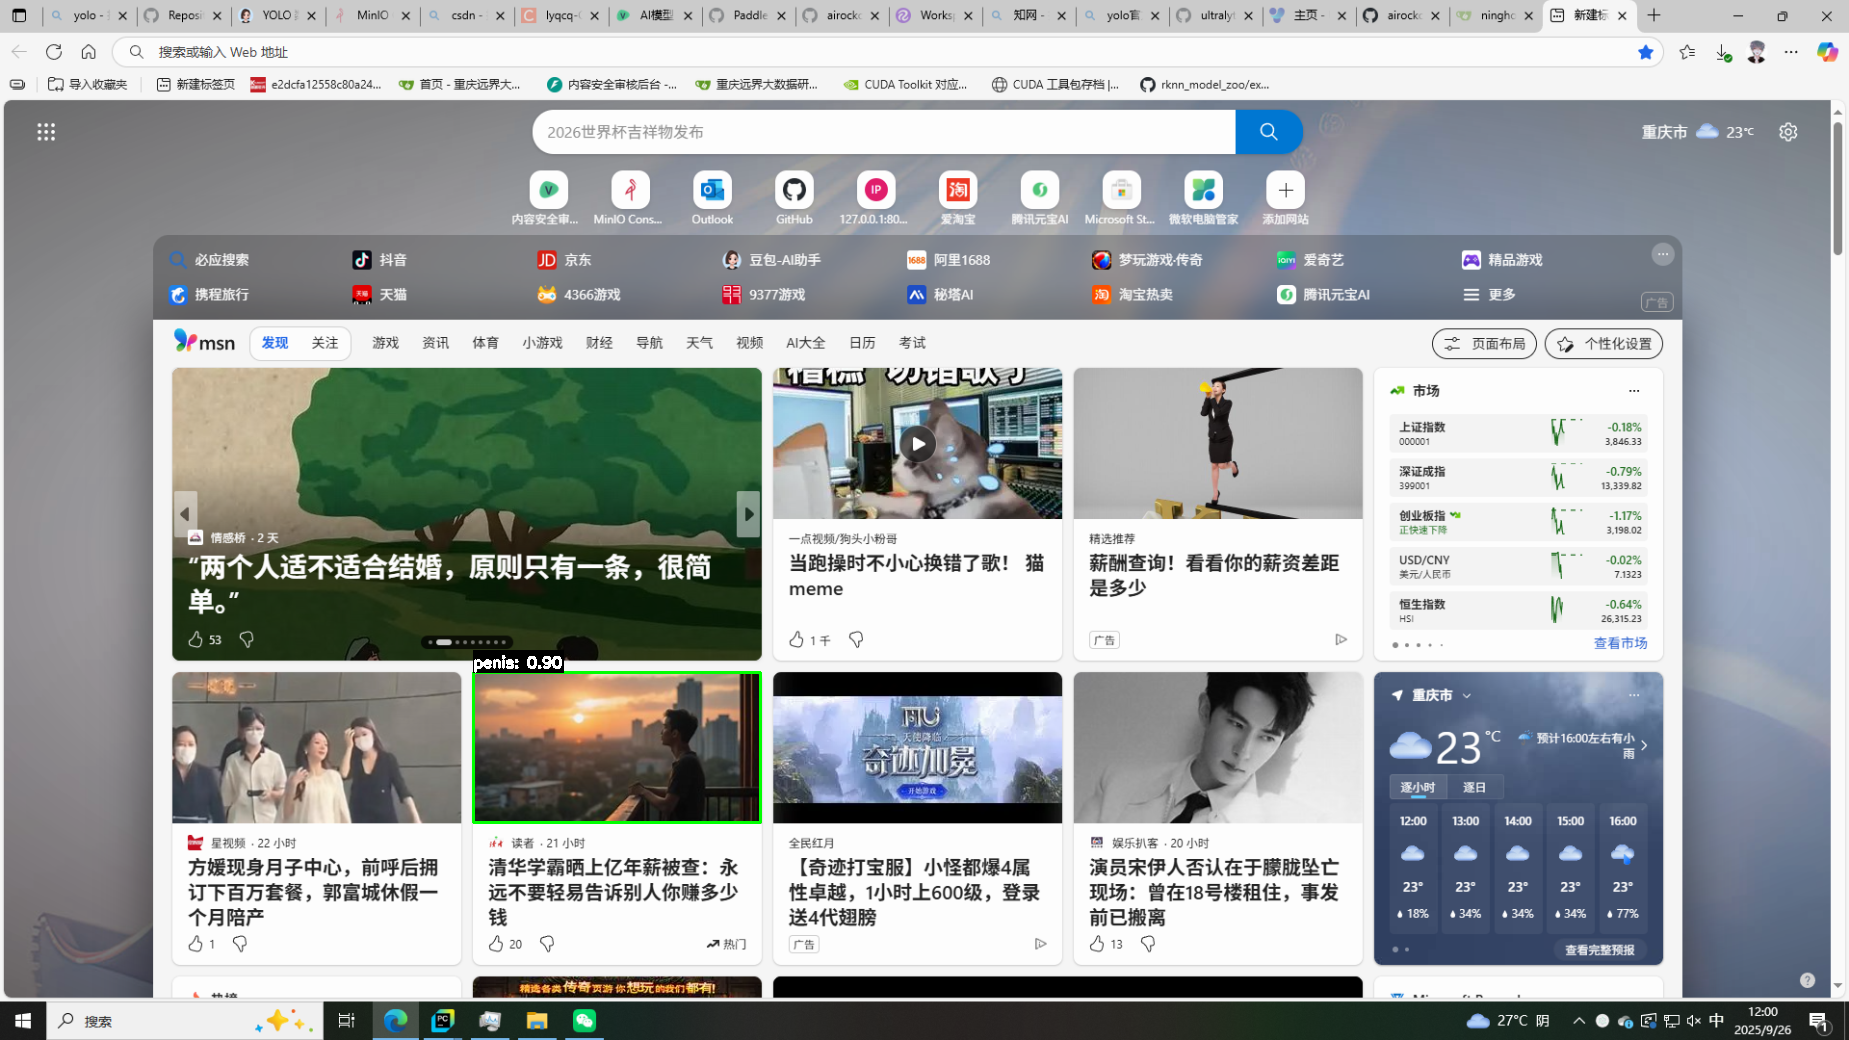Advance the news carousel with next arrow
The height and width of the screenshot is (1040, 1849).
point(747,514)
